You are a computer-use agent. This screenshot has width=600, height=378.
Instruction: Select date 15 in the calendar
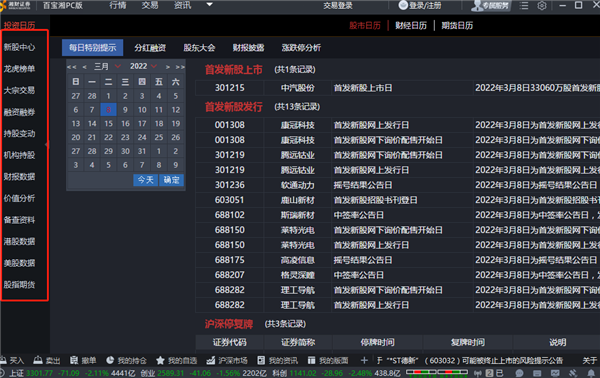click(x=109, y=124)
